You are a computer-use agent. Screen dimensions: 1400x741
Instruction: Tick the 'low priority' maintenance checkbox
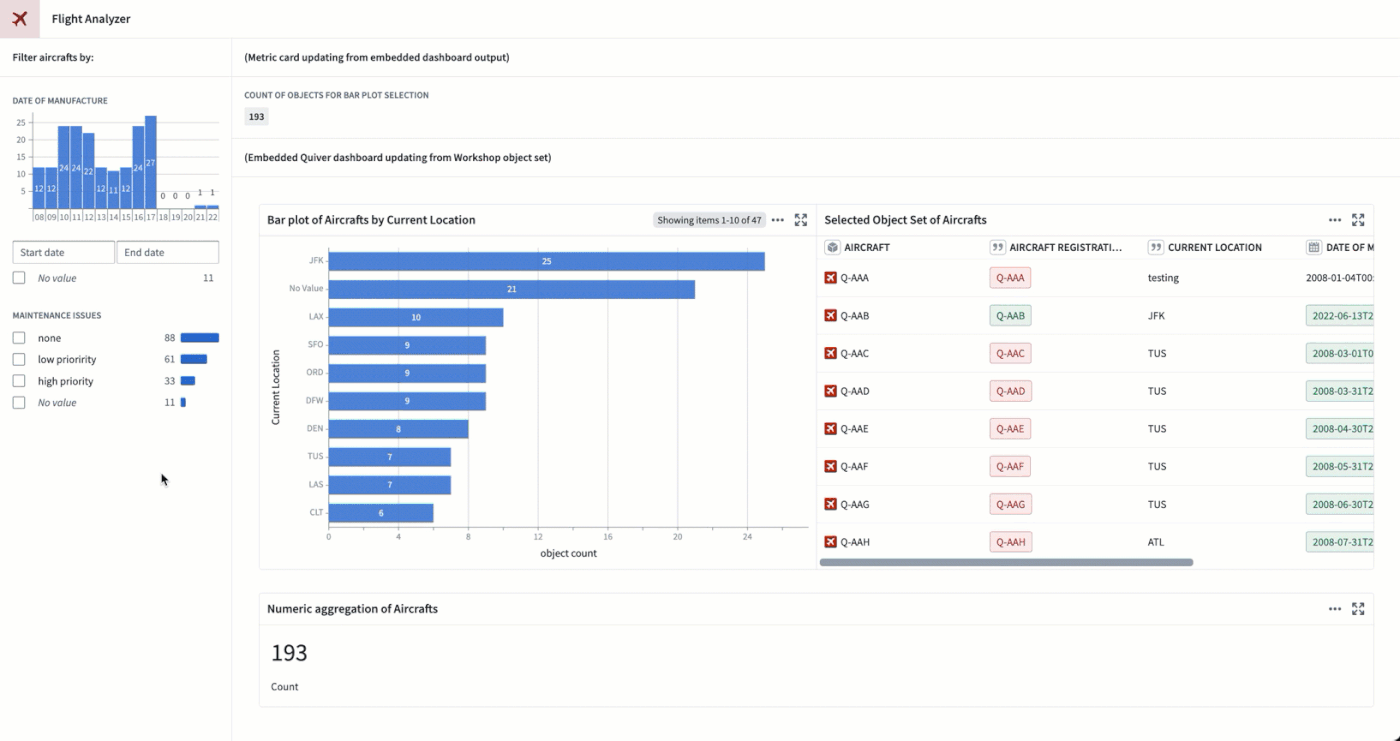pyautogui.click(x=19, y=359)
